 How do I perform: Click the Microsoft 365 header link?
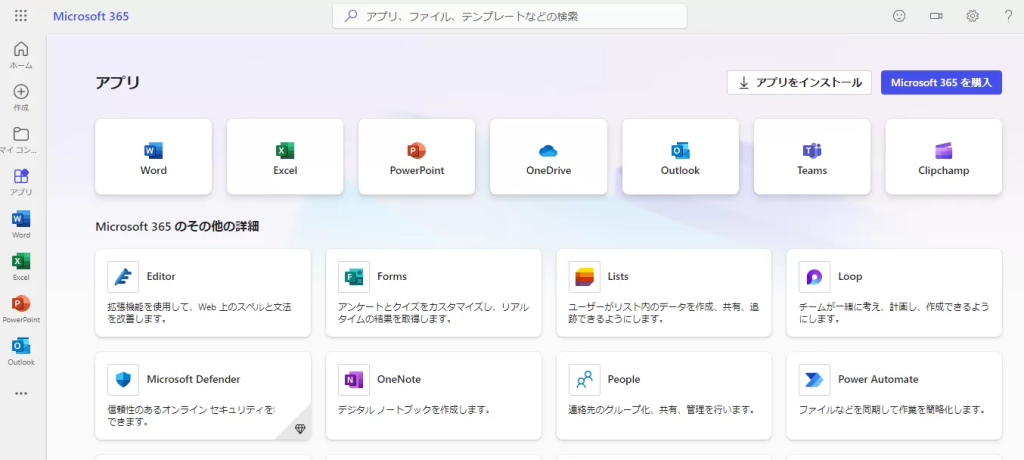click(91, 16)
